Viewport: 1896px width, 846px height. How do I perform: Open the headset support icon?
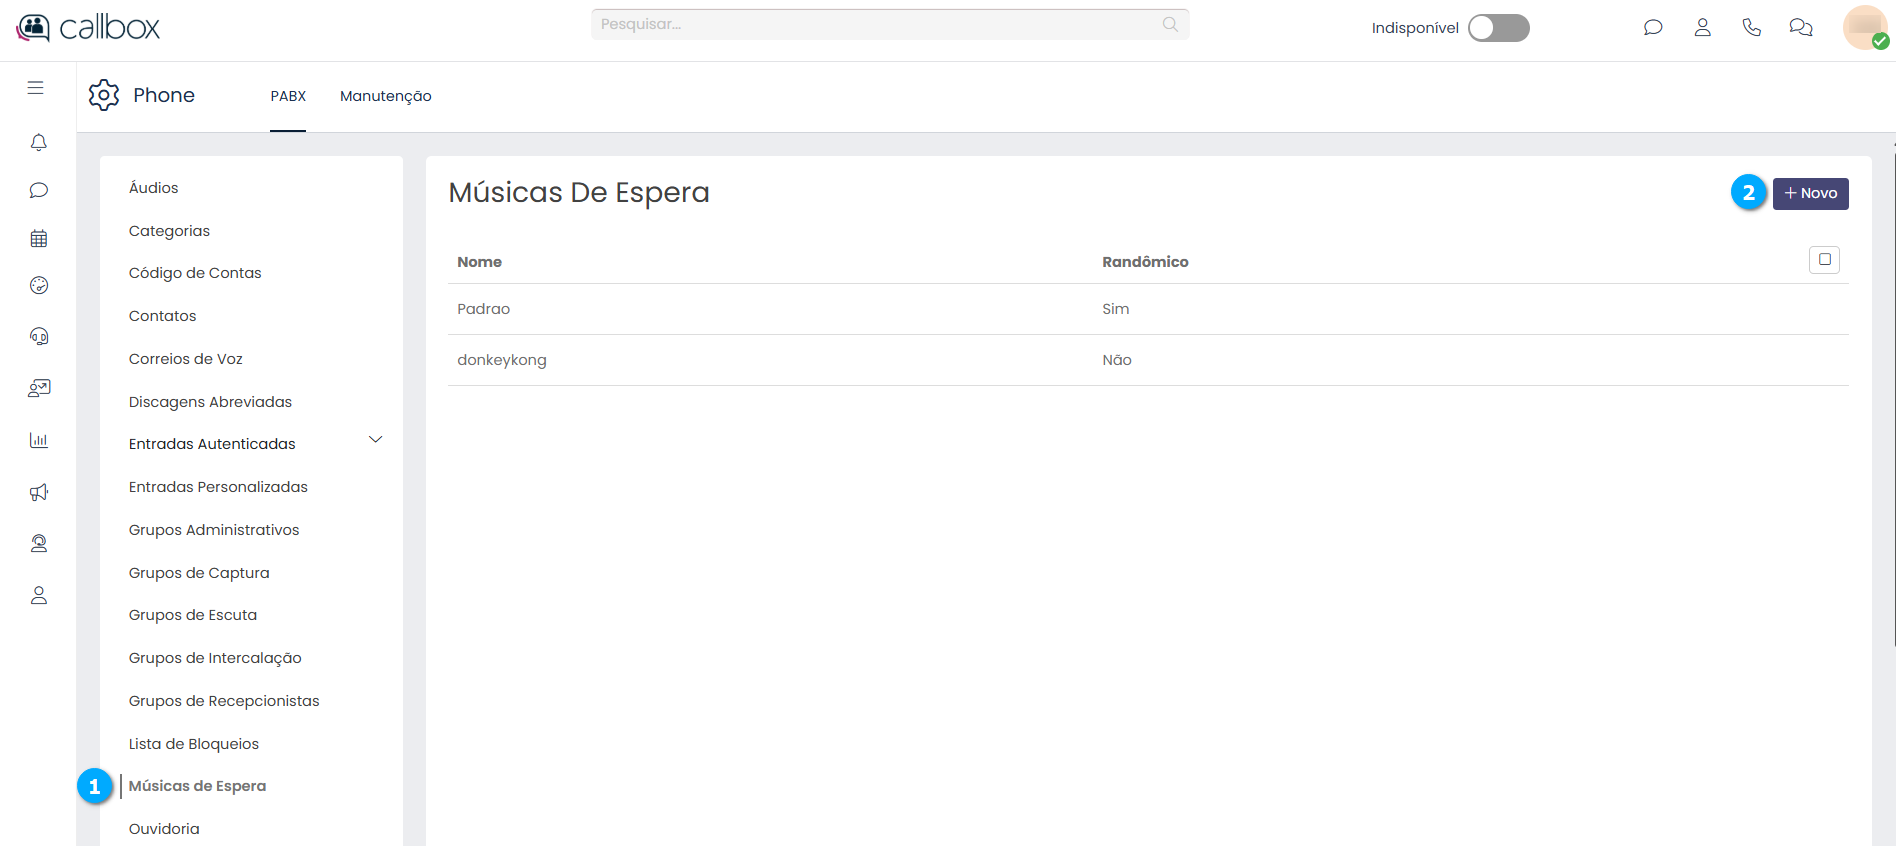tap(39, 336)
